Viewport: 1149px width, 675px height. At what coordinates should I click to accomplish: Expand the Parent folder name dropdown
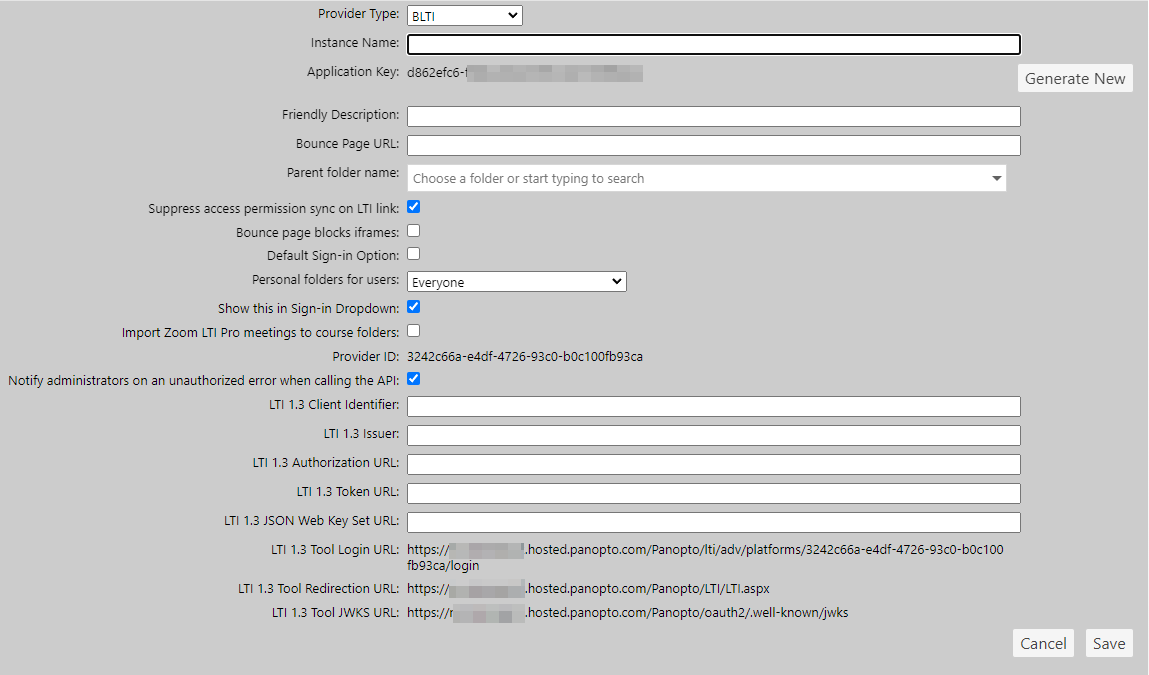click(706, 178)
